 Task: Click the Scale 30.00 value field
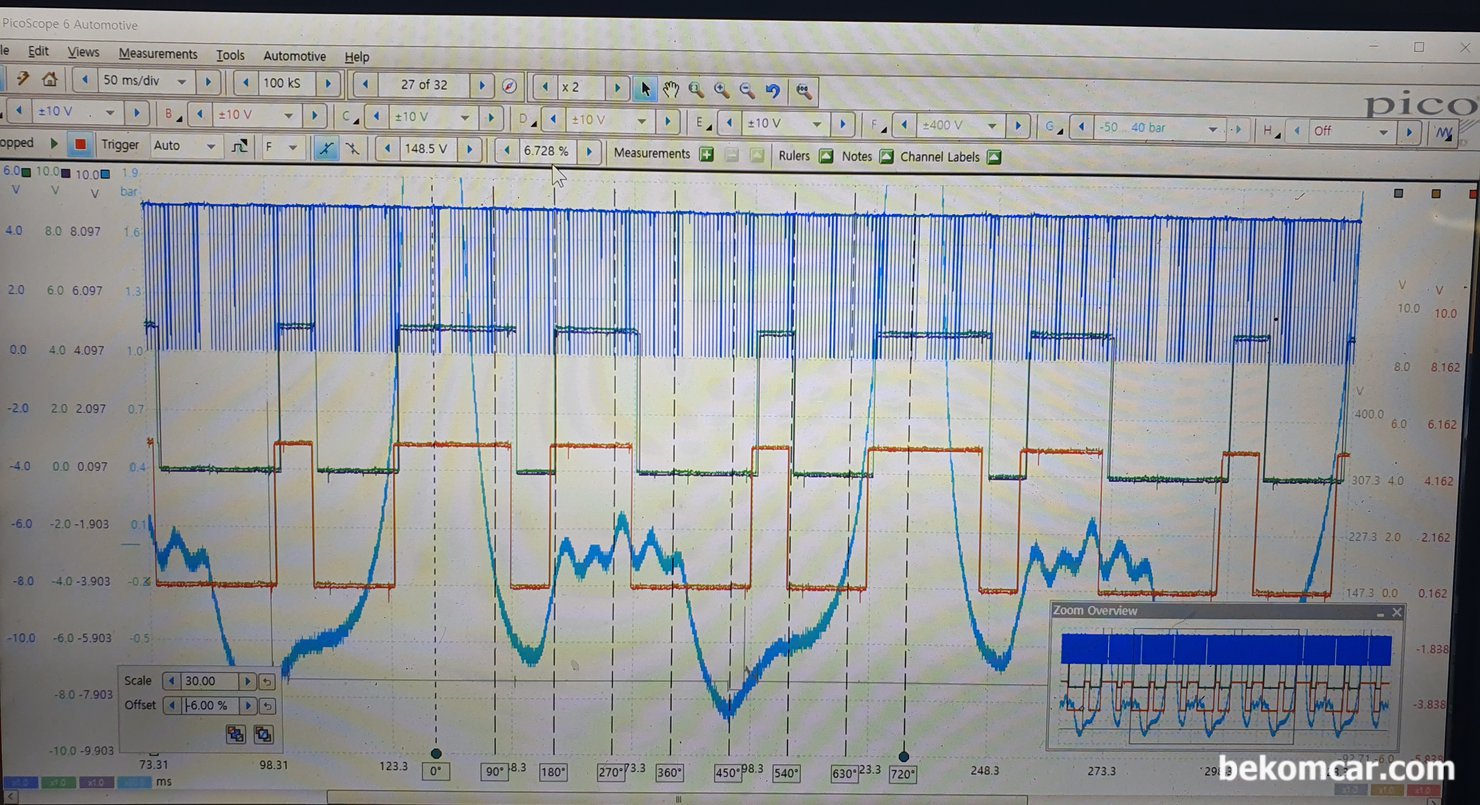pyautogui.click(x=210, y=681)
